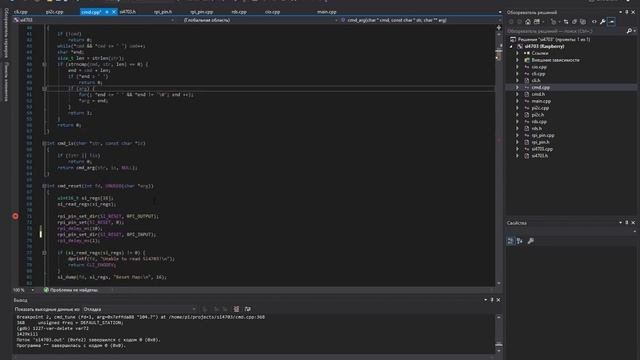
Task: Open Properties wrench in Solution Explorer toolbar
Action: click(602, 22)
